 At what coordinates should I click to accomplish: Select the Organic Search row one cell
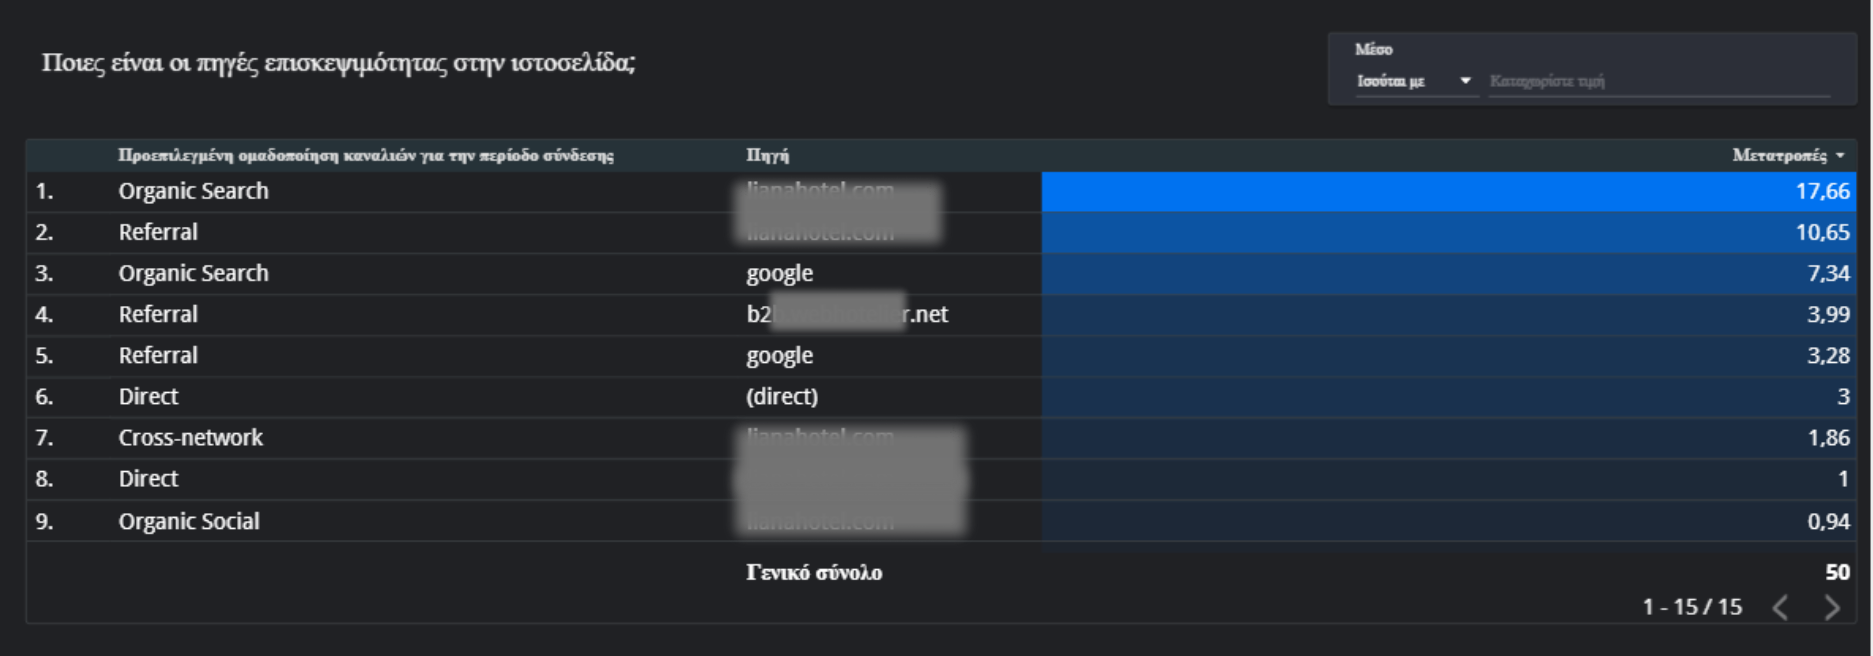(x=193, y=191)
